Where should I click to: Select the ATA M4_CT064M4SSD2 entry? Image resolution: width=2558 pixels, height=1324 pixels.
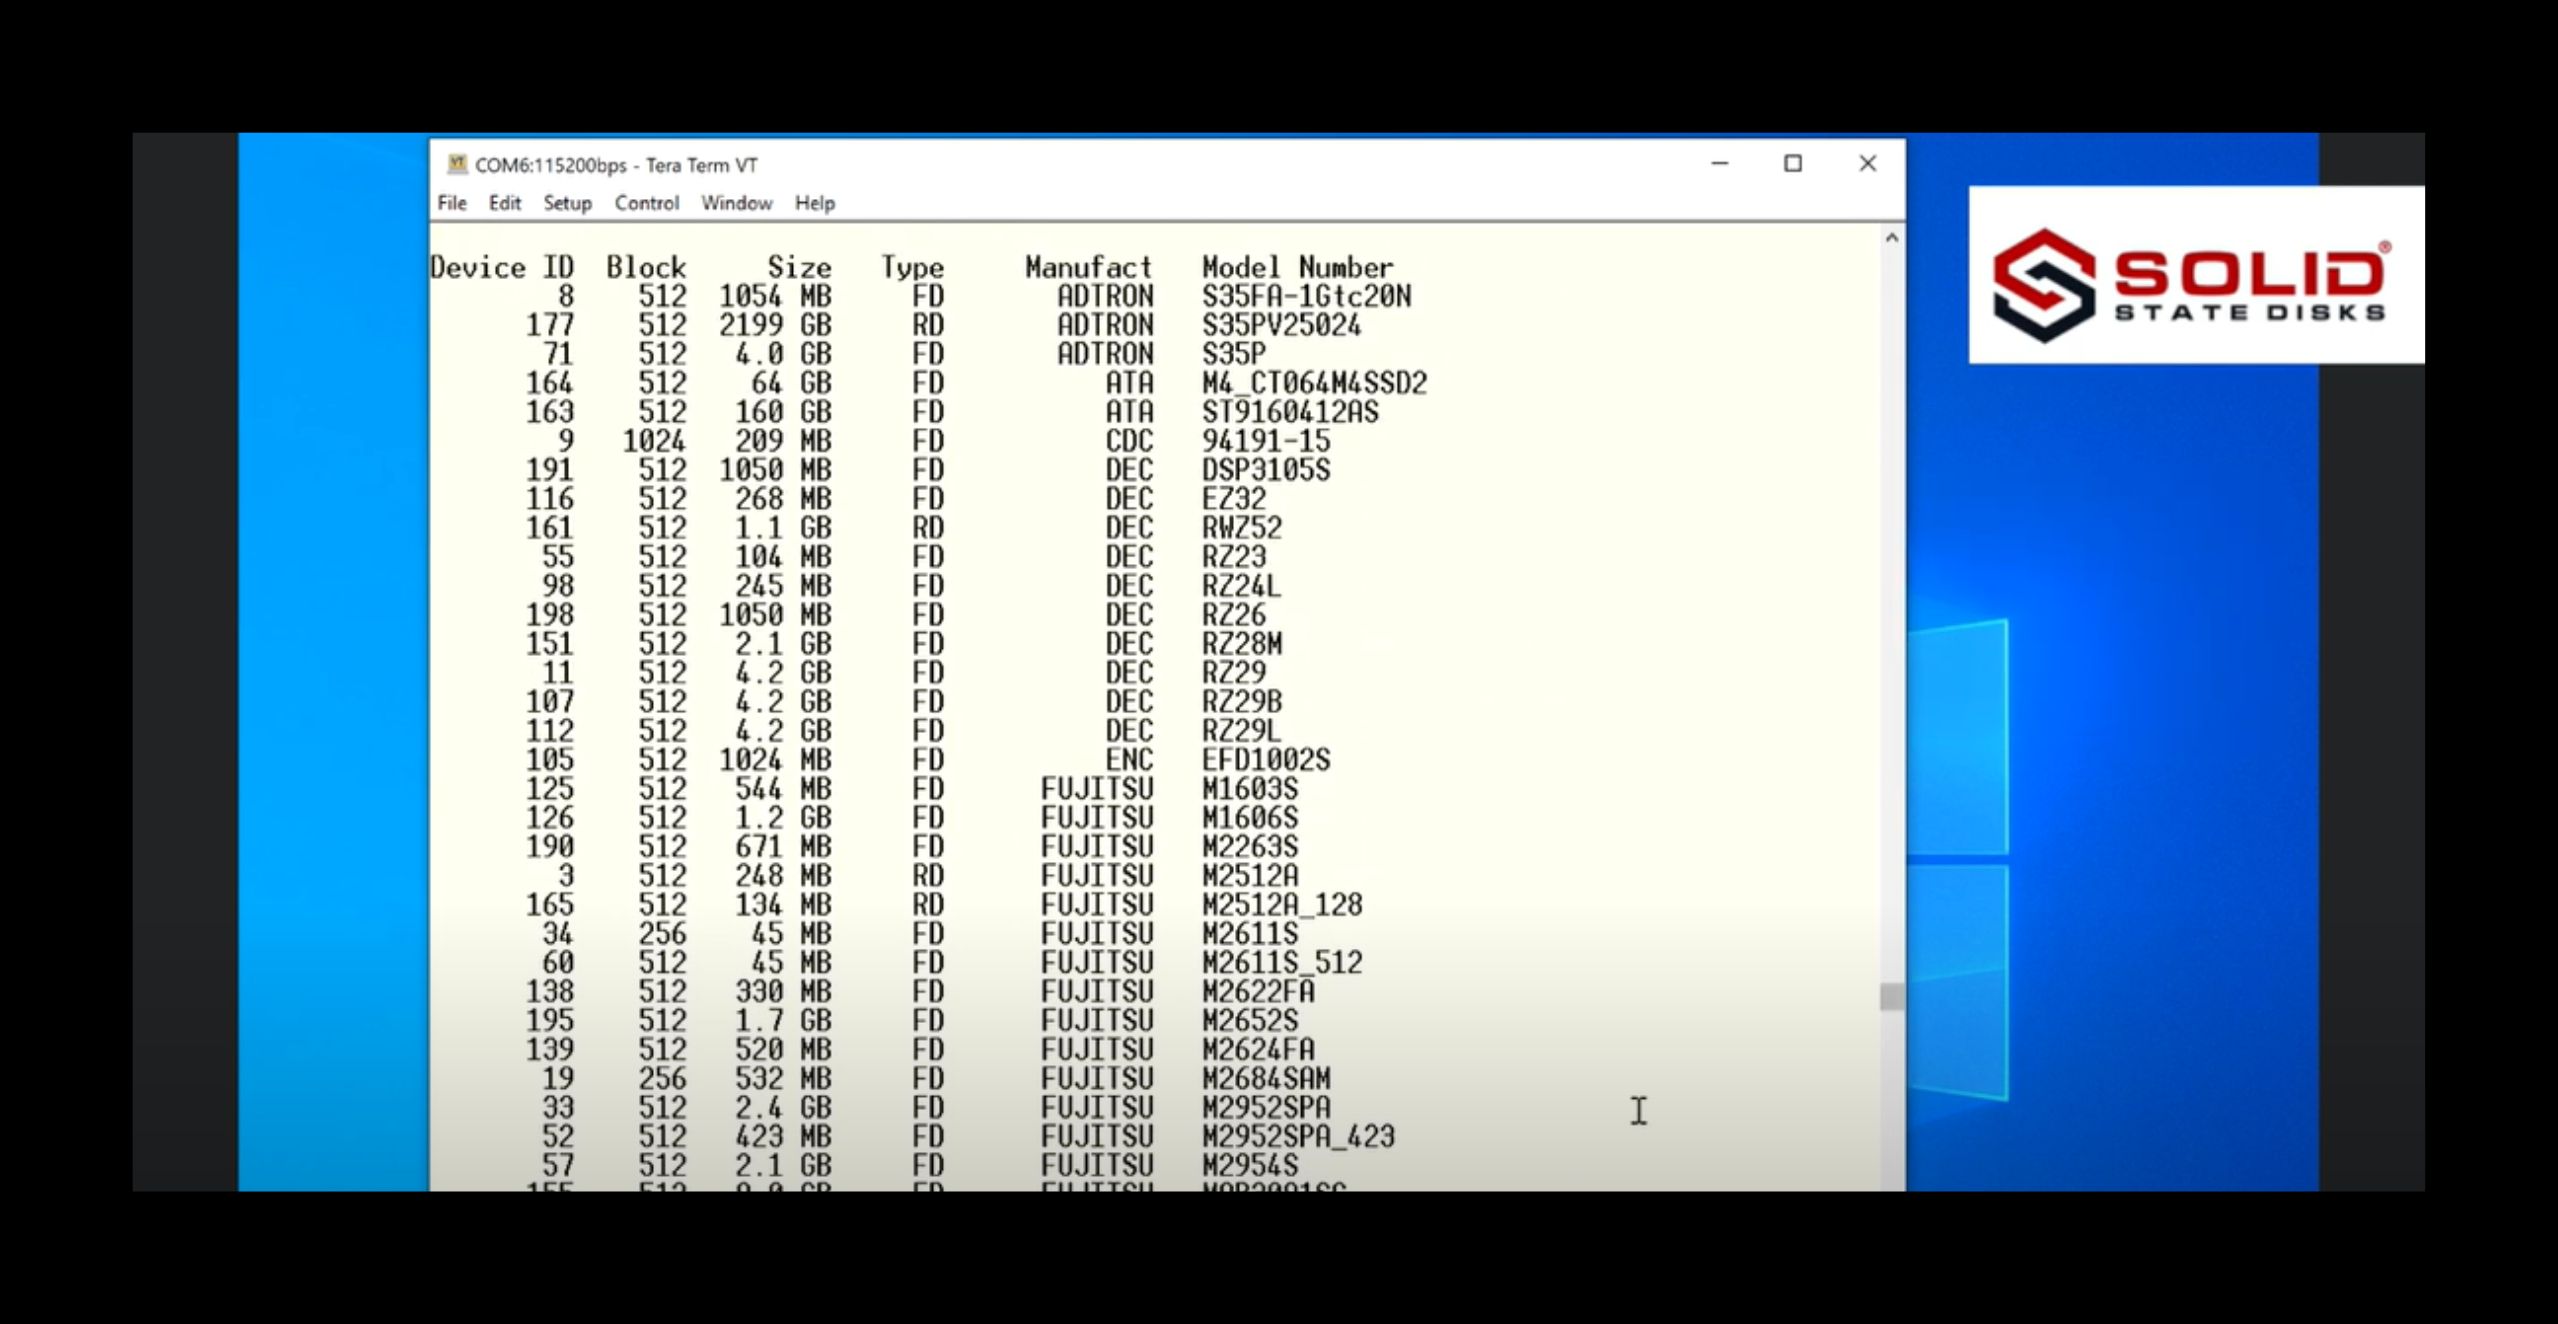tap(1313, 382)
